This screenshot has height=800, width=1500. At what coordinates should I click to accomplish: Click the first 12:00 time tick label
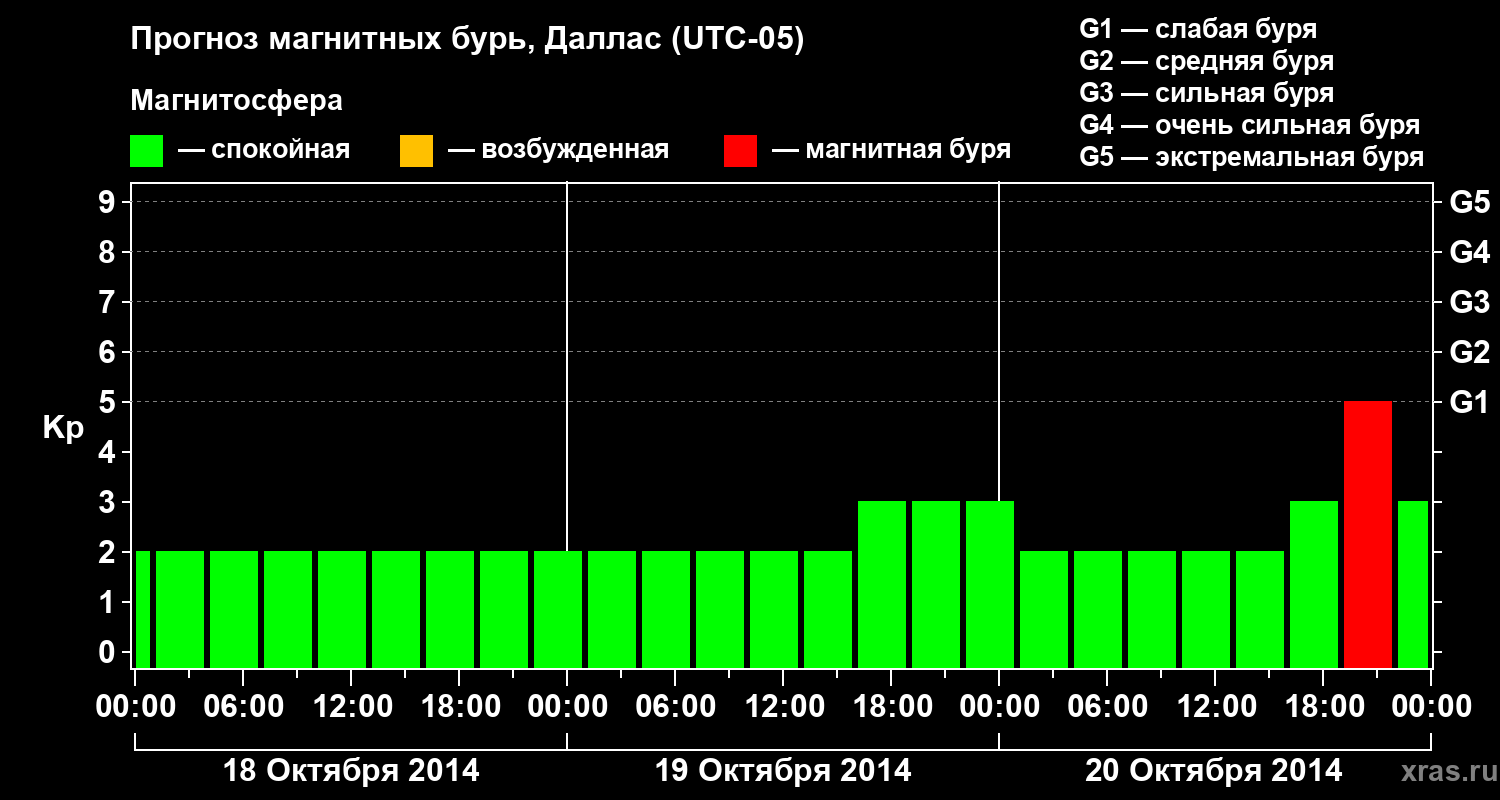tap(352, 706)
